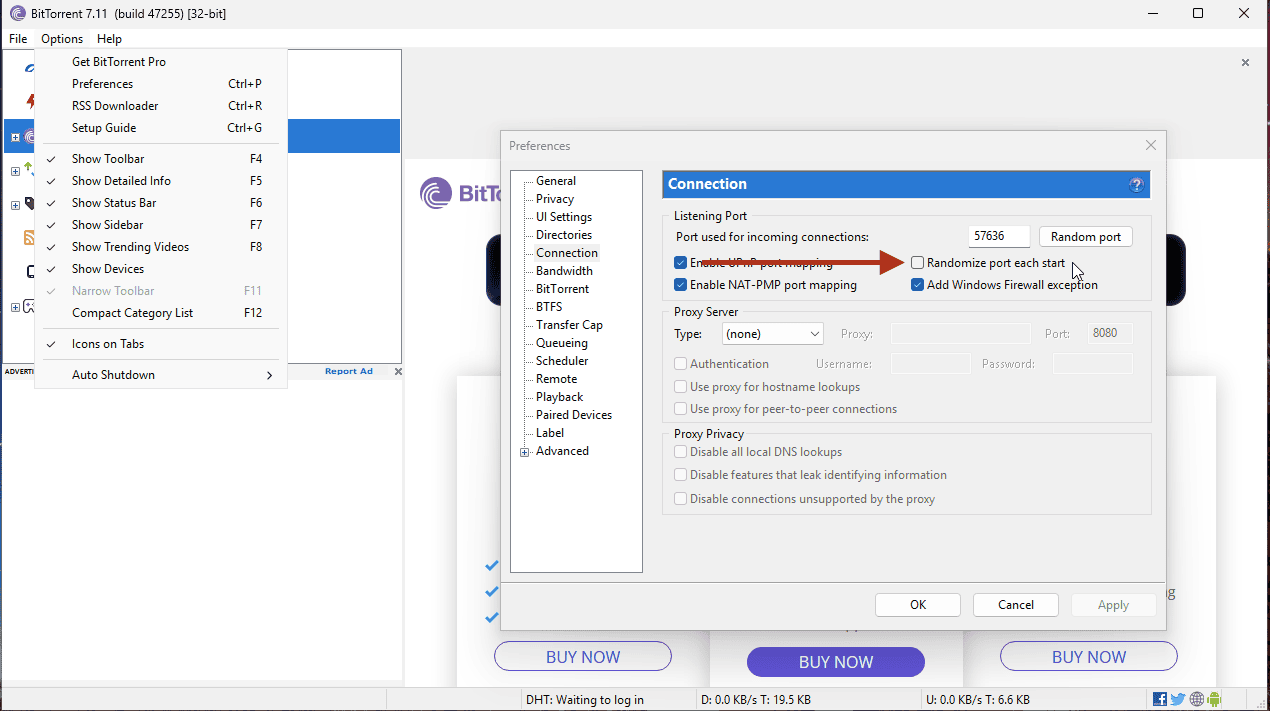Select UI Settings in Preferences tree

564,217
